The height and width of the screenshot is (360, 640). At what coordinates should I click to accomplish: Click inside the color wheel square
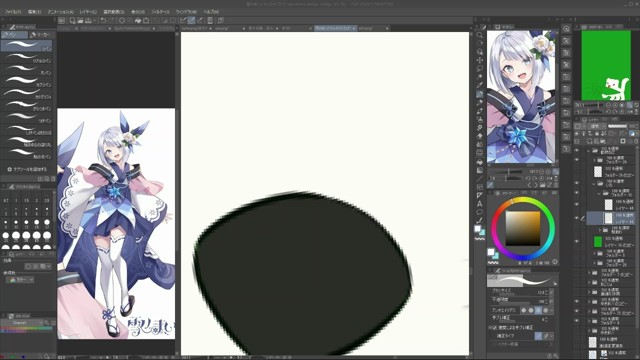click(523, 228)
